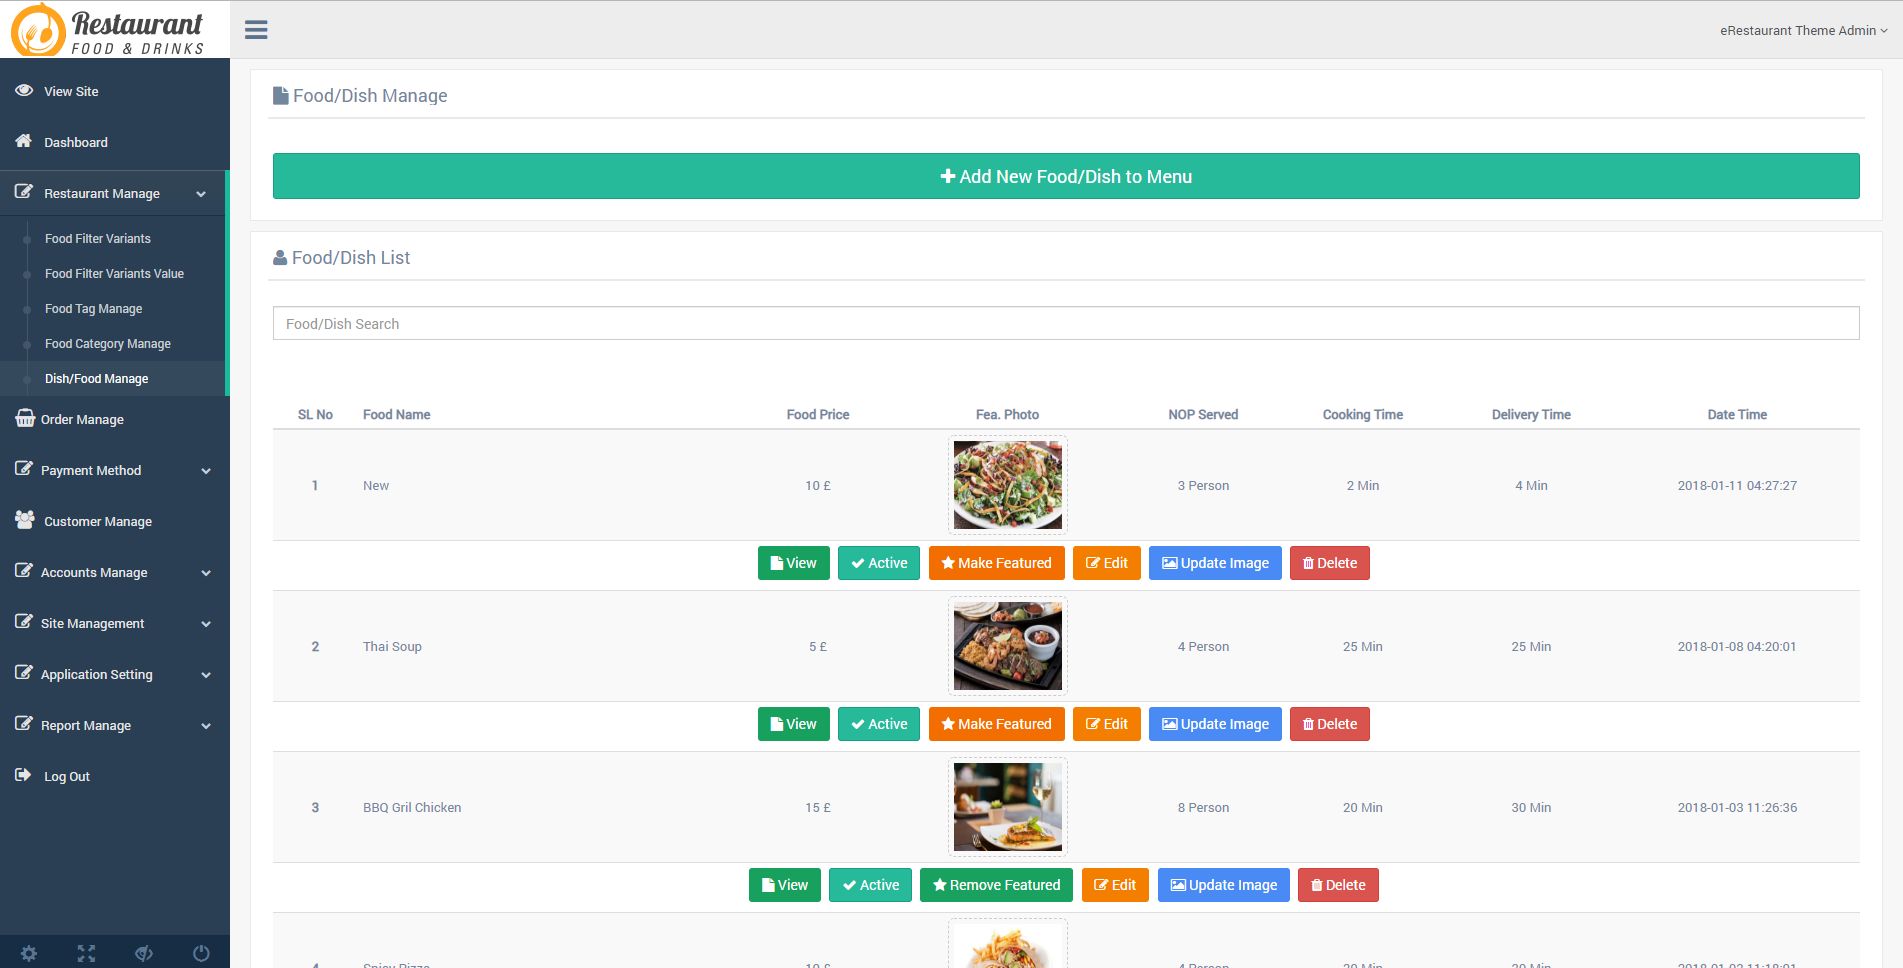The height and width of the screenshot is (968, 1903).
Task: Click the basket icon beside Order Manage
Action: click(x=25, y=418)
